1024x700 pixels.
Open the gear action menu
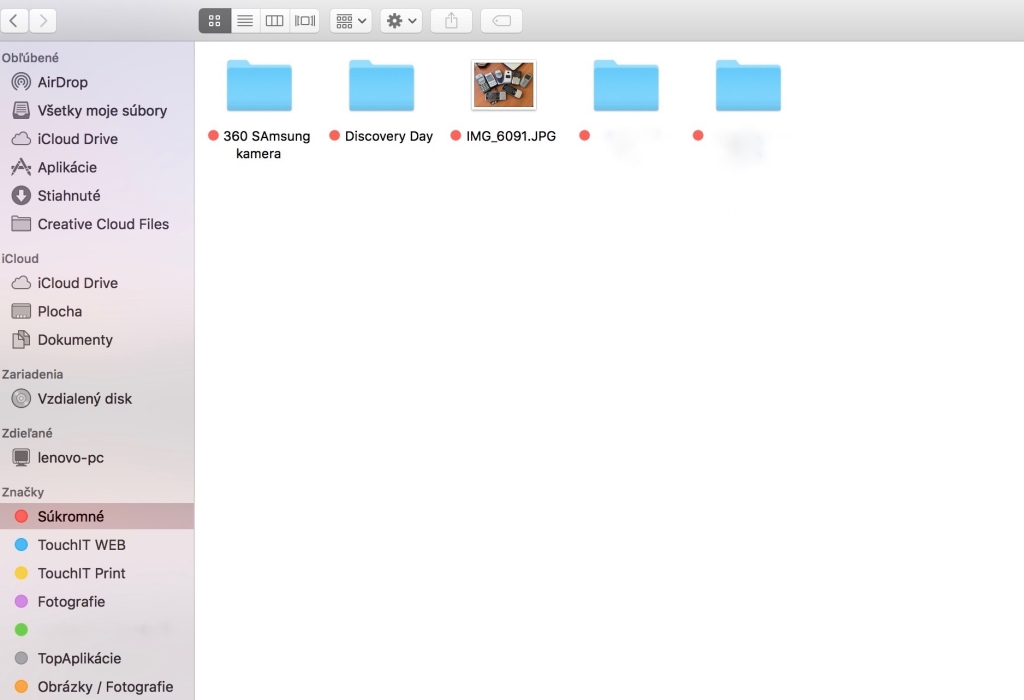(x=400, y=20)
